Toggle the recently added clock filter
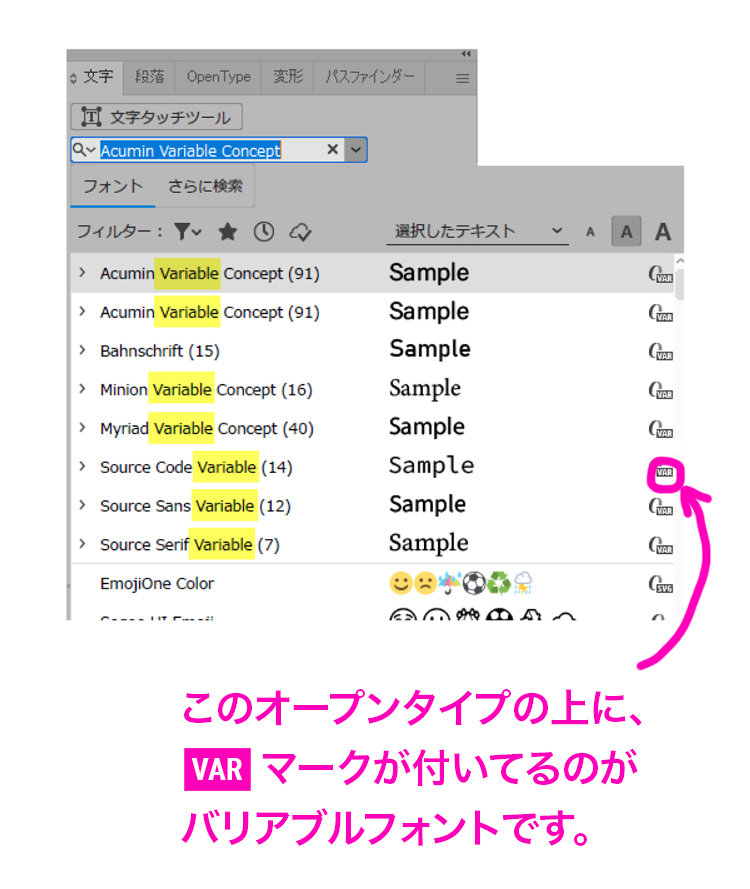The width and height of the screenshot is (750, 889). tap(264, 231)
